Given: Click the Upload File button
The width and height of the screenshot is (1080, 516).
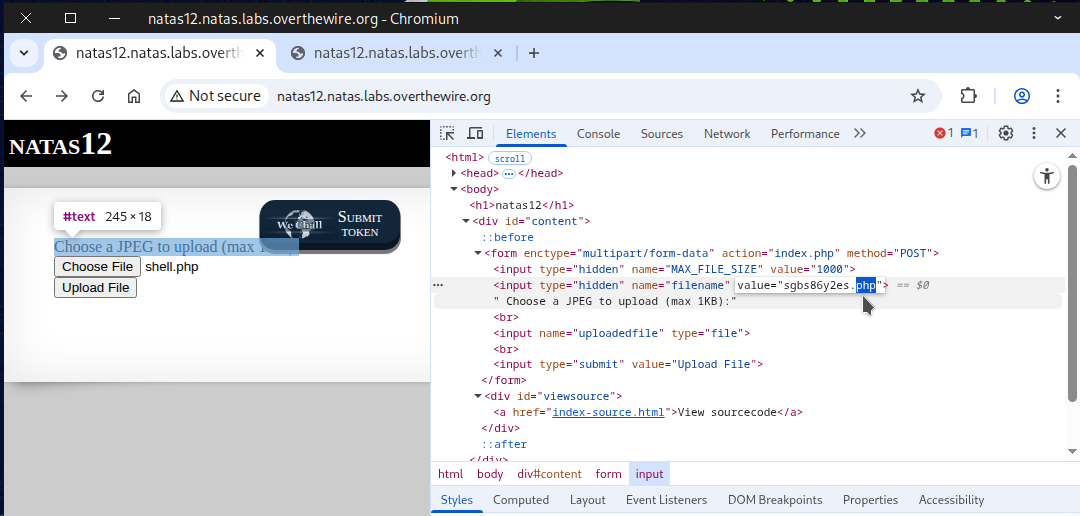Looking at the screenshot, I should click(95, 288).
